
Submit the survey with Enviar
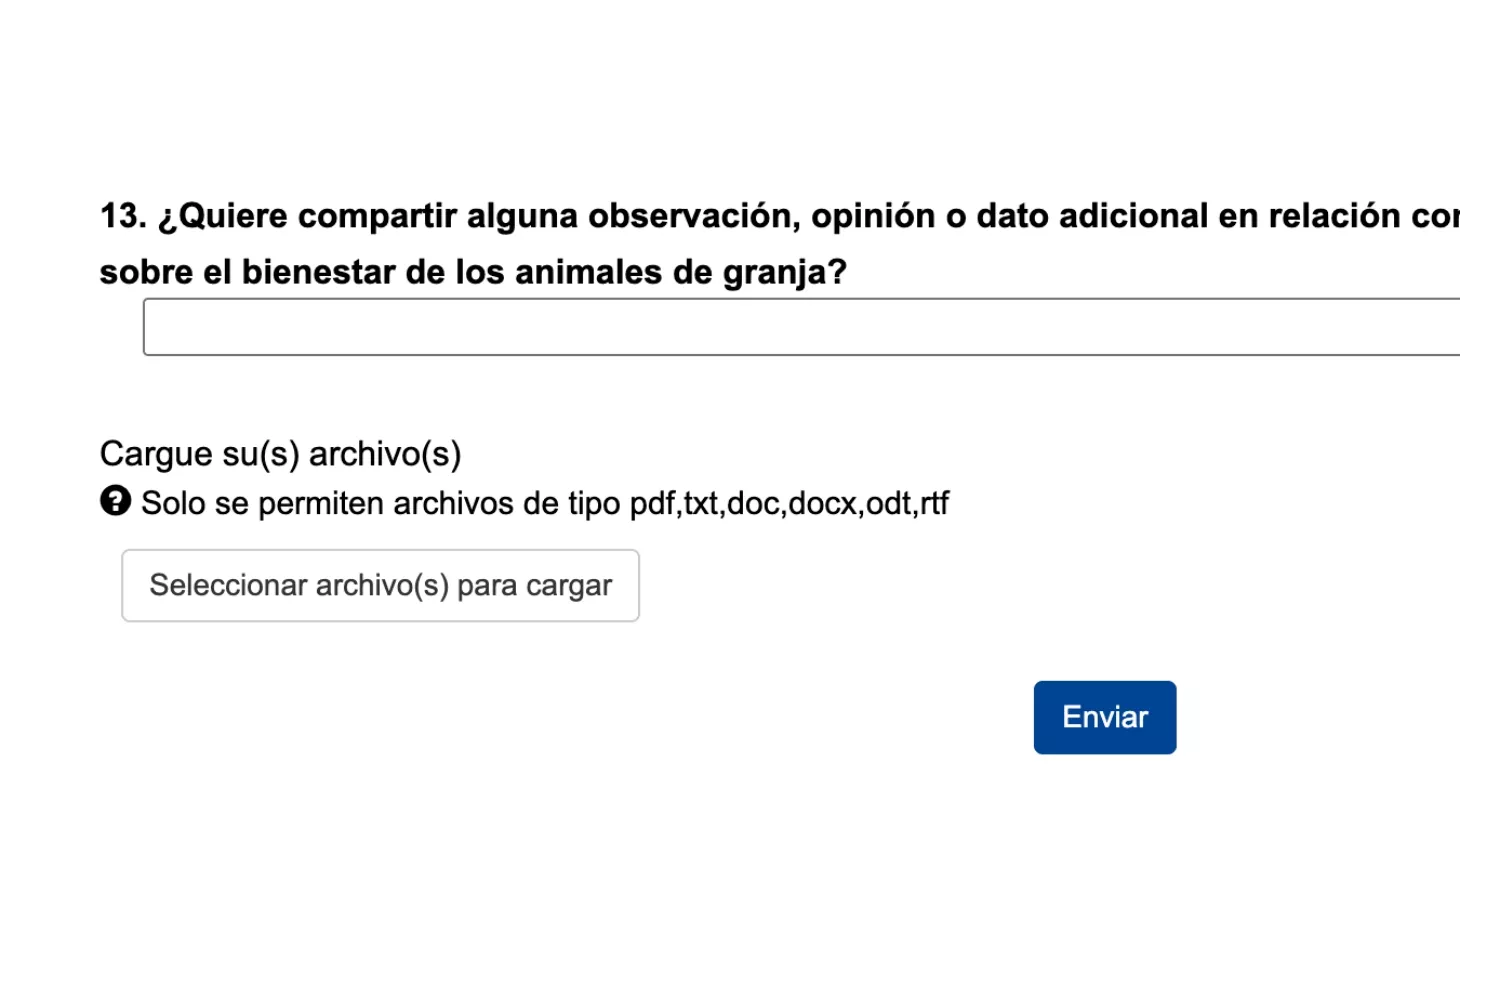[x=1104, y=718]
